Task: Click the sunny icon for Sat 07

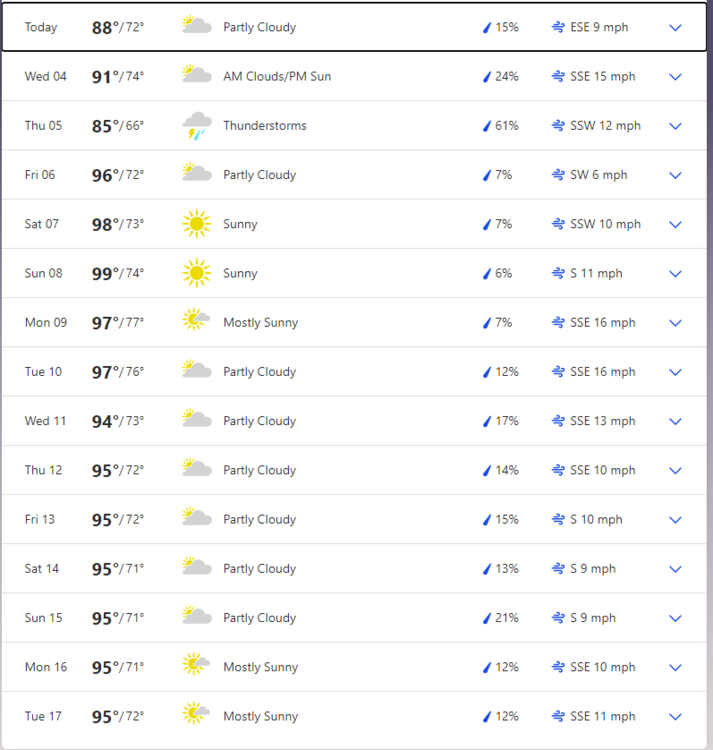Action: 196,224
